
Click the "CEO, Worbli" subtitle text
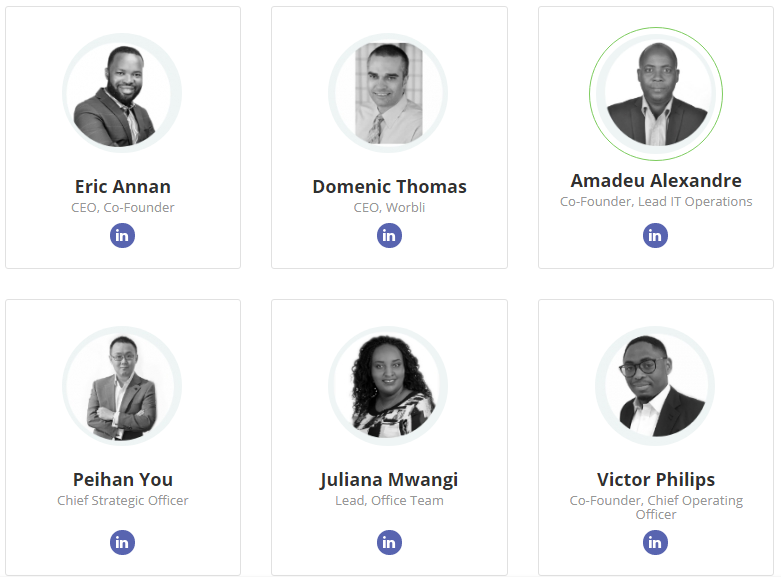[x=389, y=208]
